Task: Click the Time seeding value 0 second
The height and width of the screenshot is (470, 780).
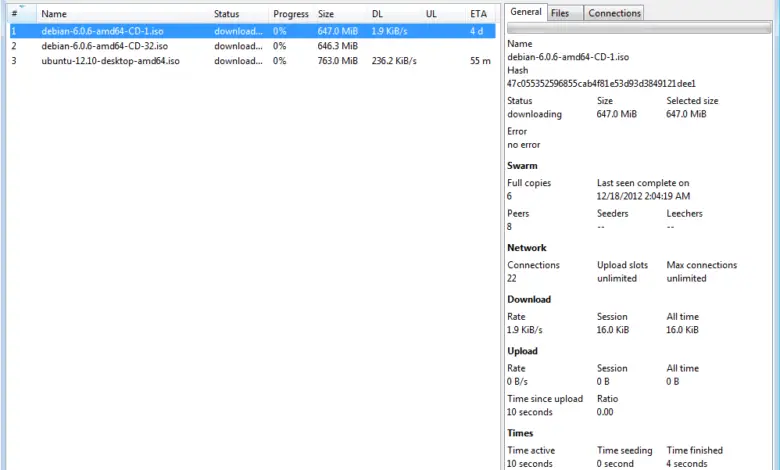Action: point(615,464)
